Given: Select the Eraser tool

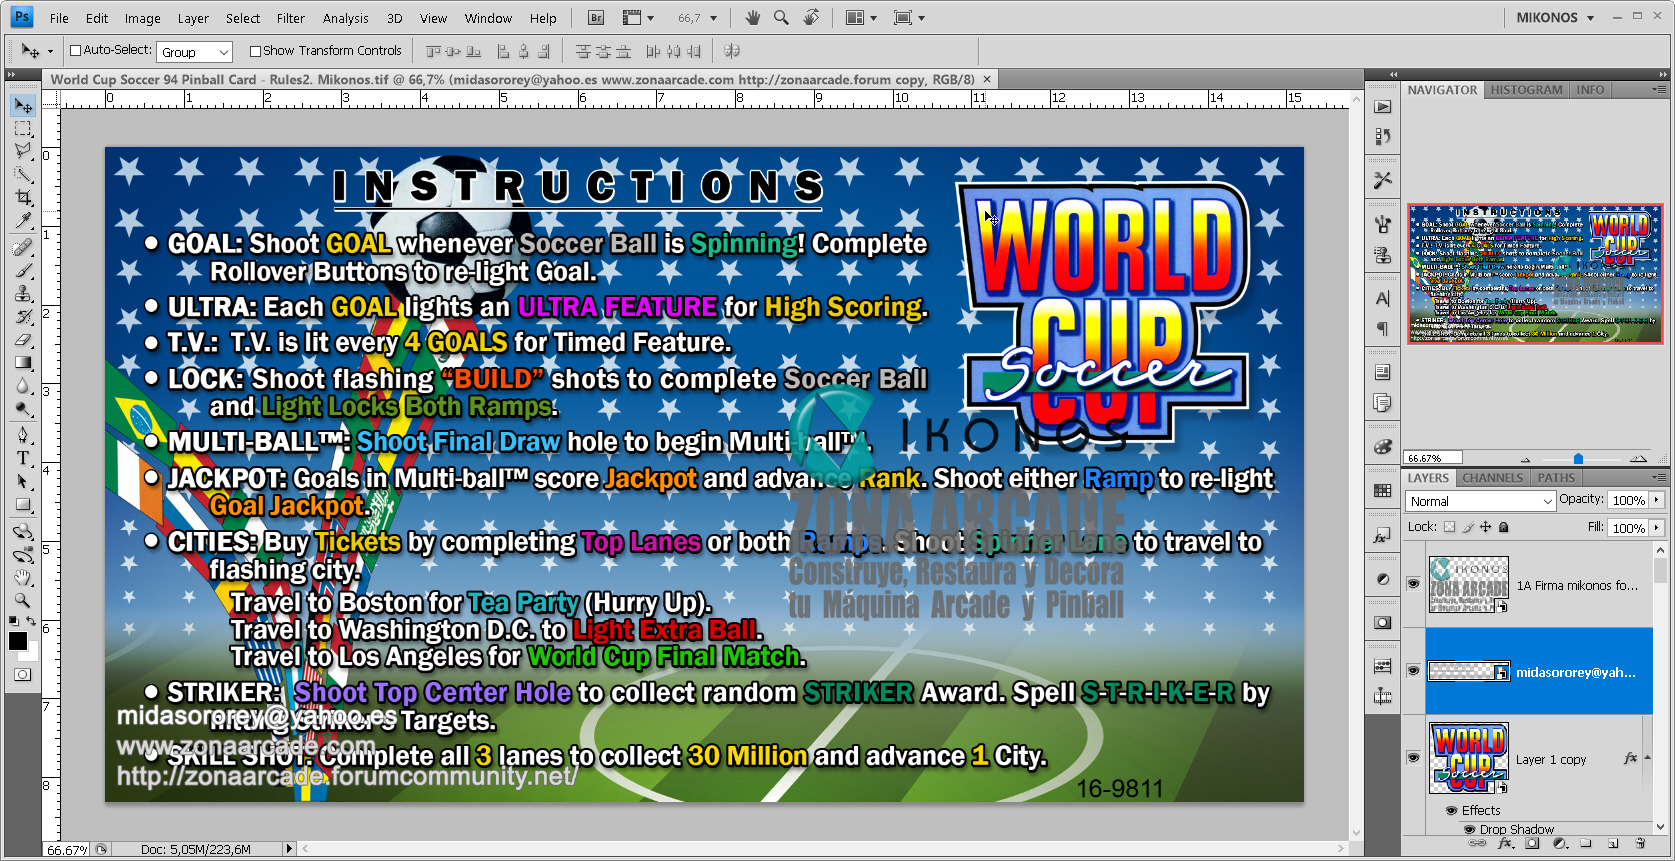Looking at the screenshot, I should tap(23, 340).
